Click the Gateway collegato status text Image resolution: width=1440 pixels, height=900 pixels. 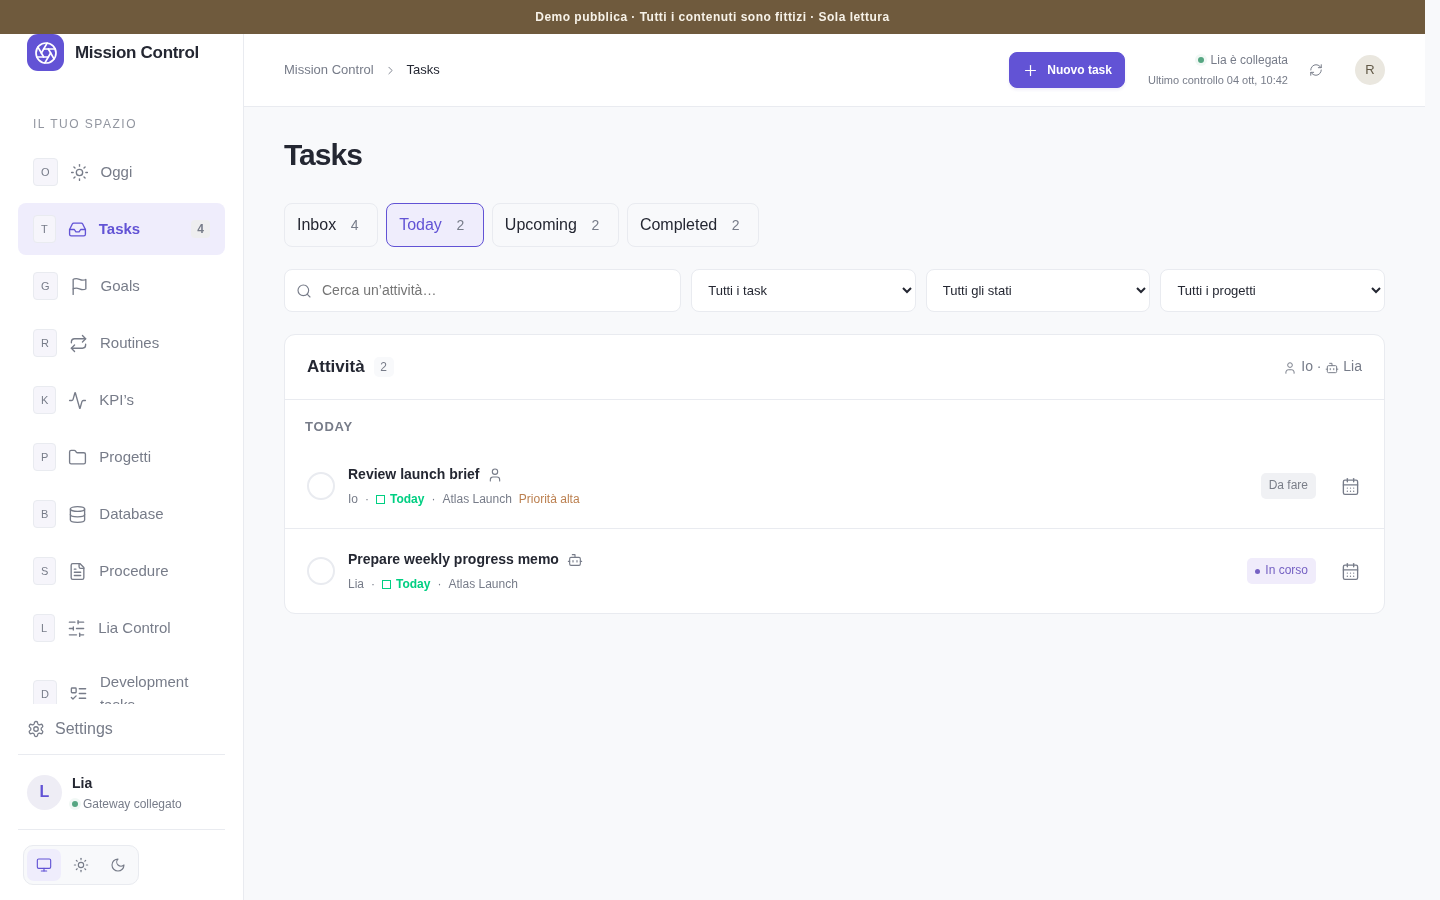pos(132,804)
